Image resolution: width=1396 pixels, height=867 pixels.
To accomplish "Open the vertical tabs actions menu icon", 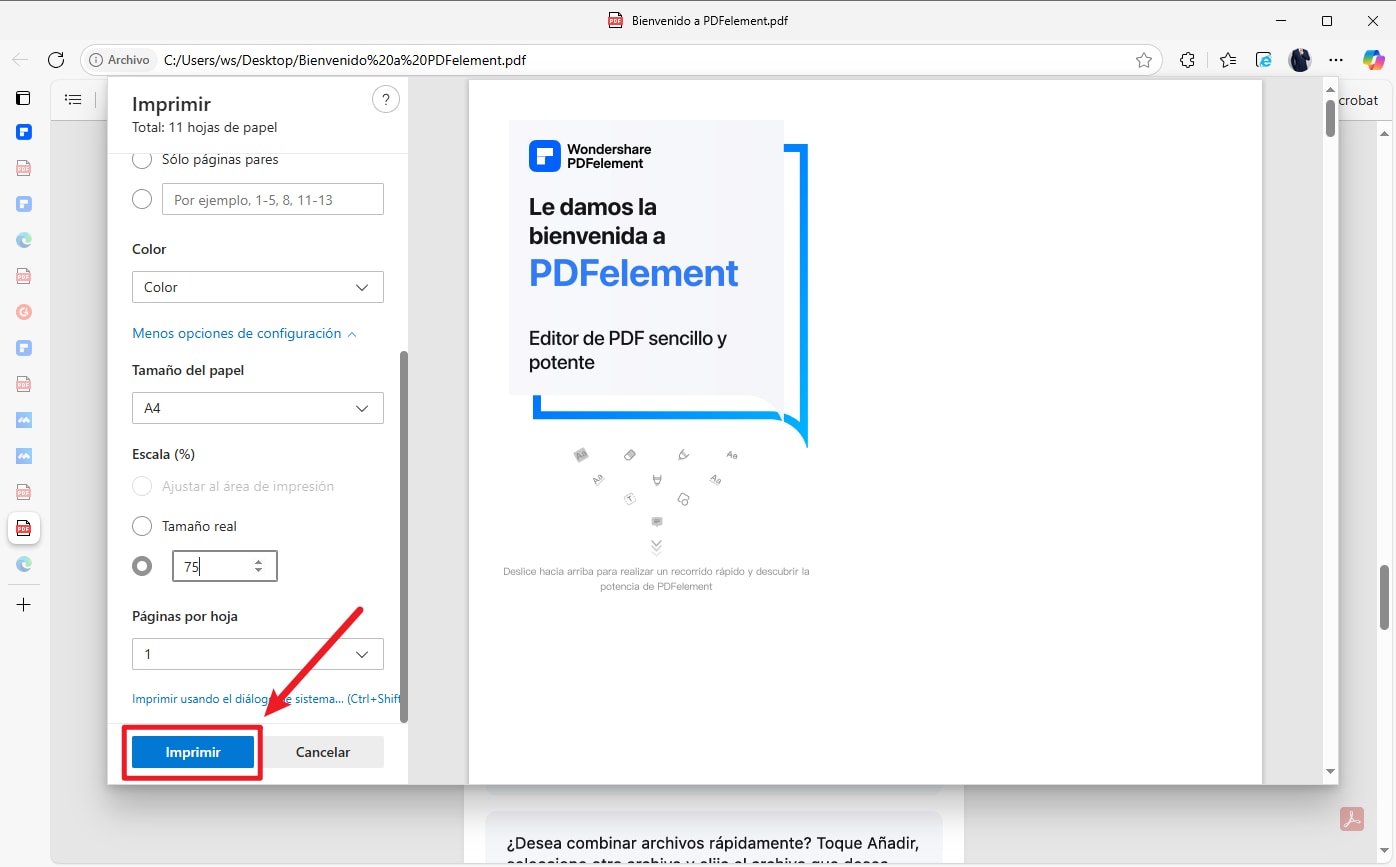I will (23, 98).
